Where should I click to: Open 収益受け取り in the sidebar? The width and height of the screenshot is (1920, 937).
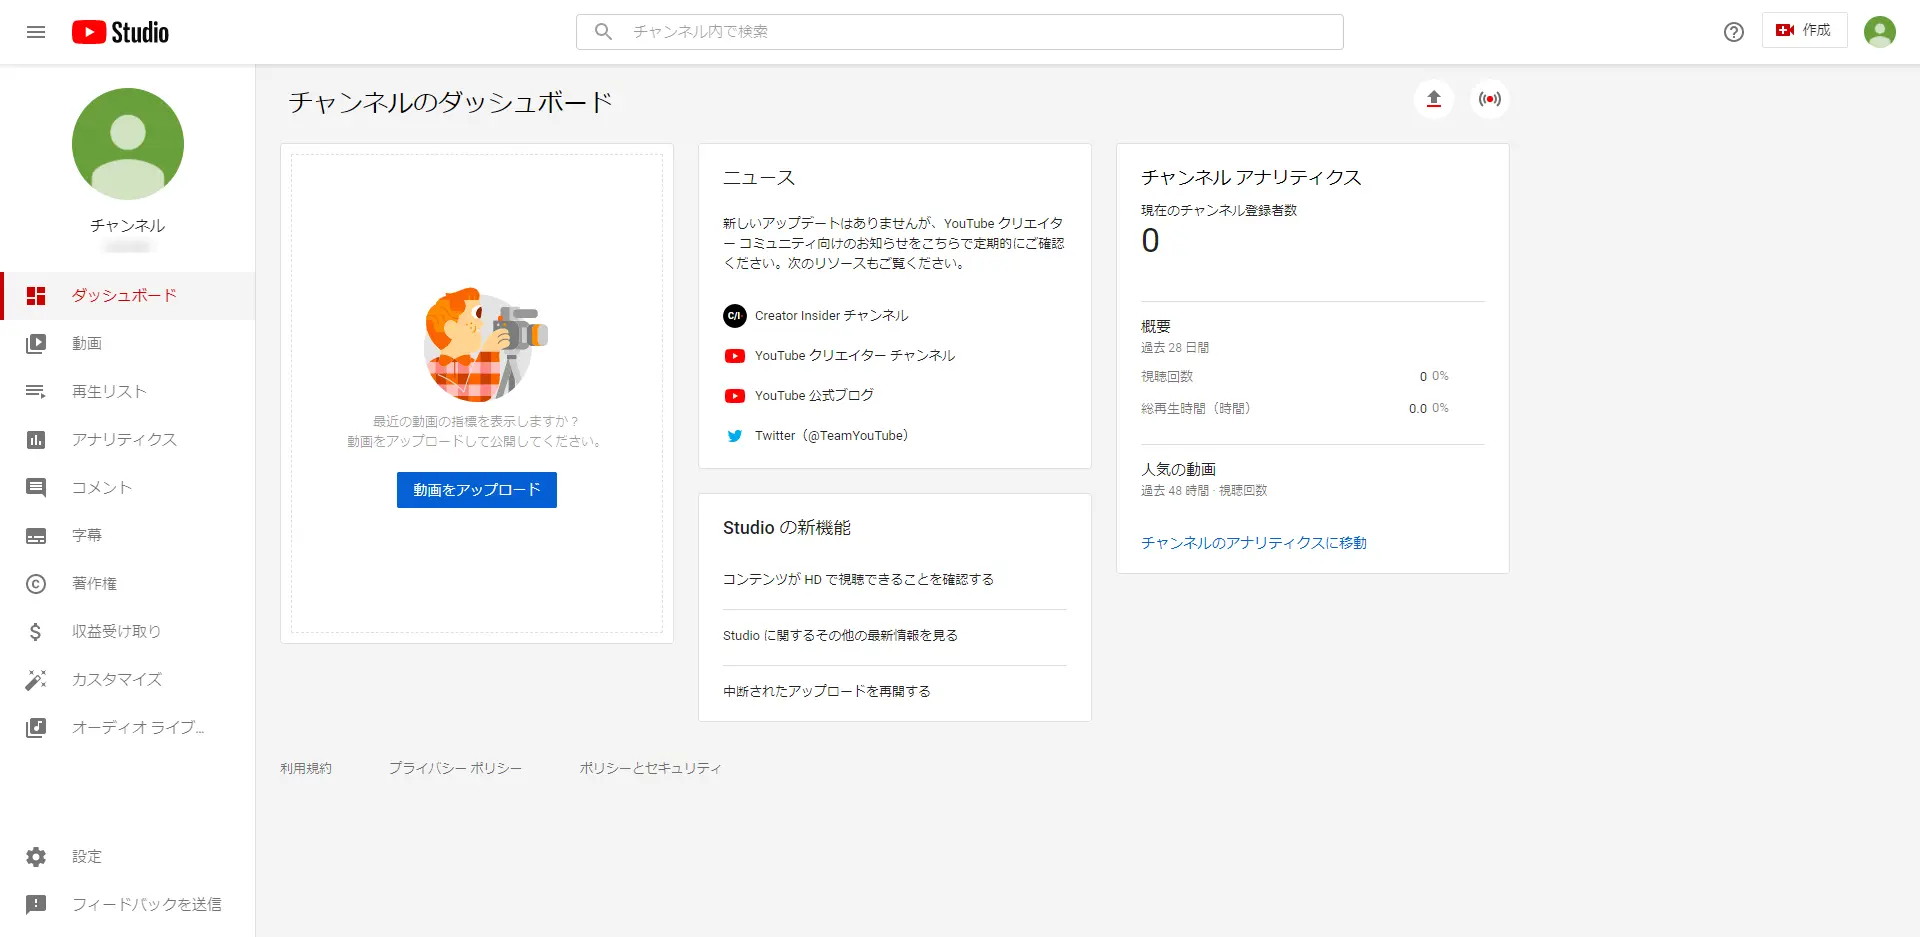[128, 632]
